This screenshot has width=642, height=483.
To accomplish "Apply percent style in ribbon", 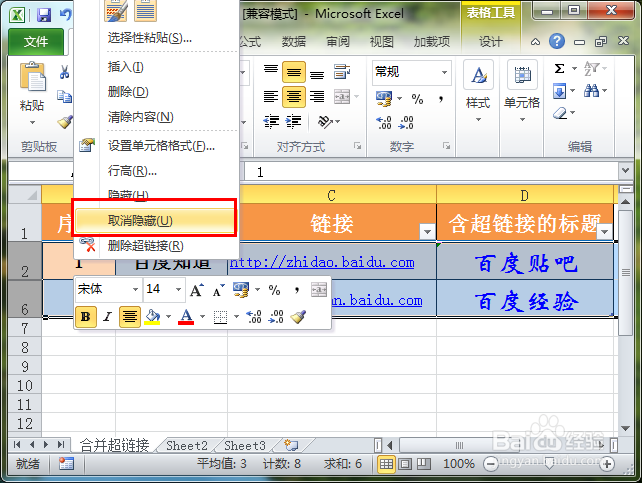I will (x=417, y=99).
